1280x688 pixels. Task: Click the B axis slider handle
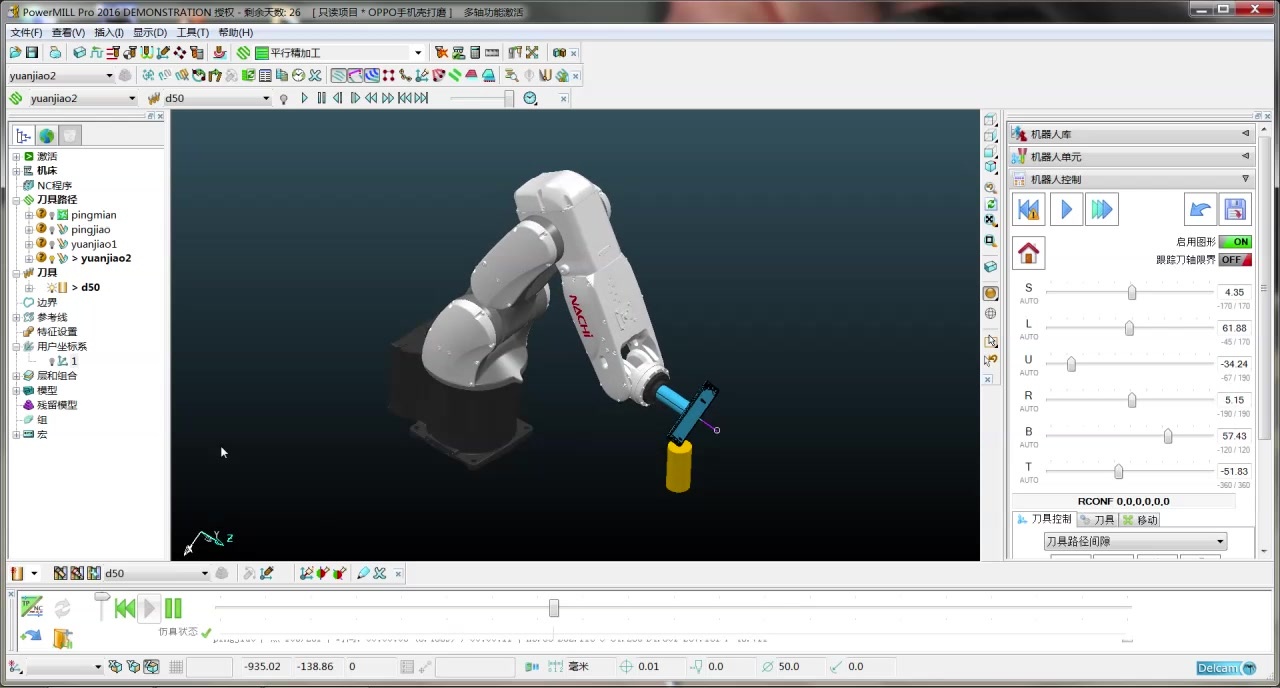click(x=1168, y=436)
